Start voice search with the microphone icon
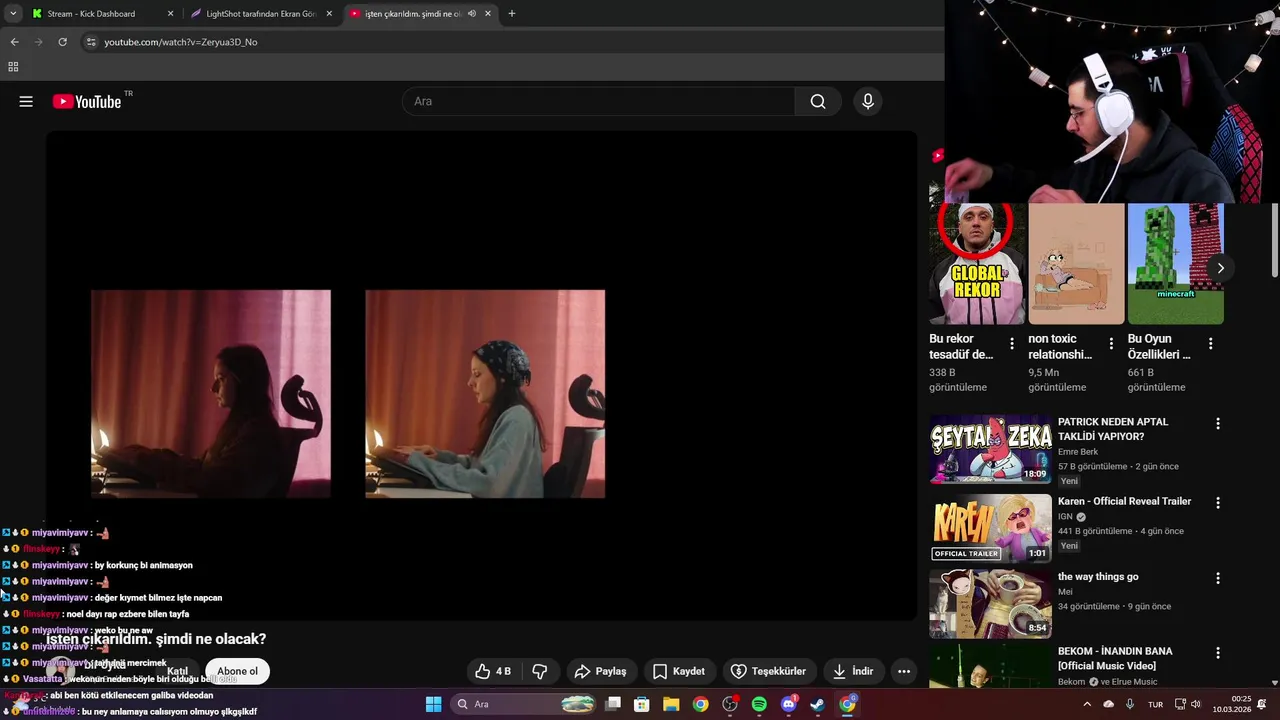Screen dimensions: 1280x720 pyautogui.click(x=868, y=101)
